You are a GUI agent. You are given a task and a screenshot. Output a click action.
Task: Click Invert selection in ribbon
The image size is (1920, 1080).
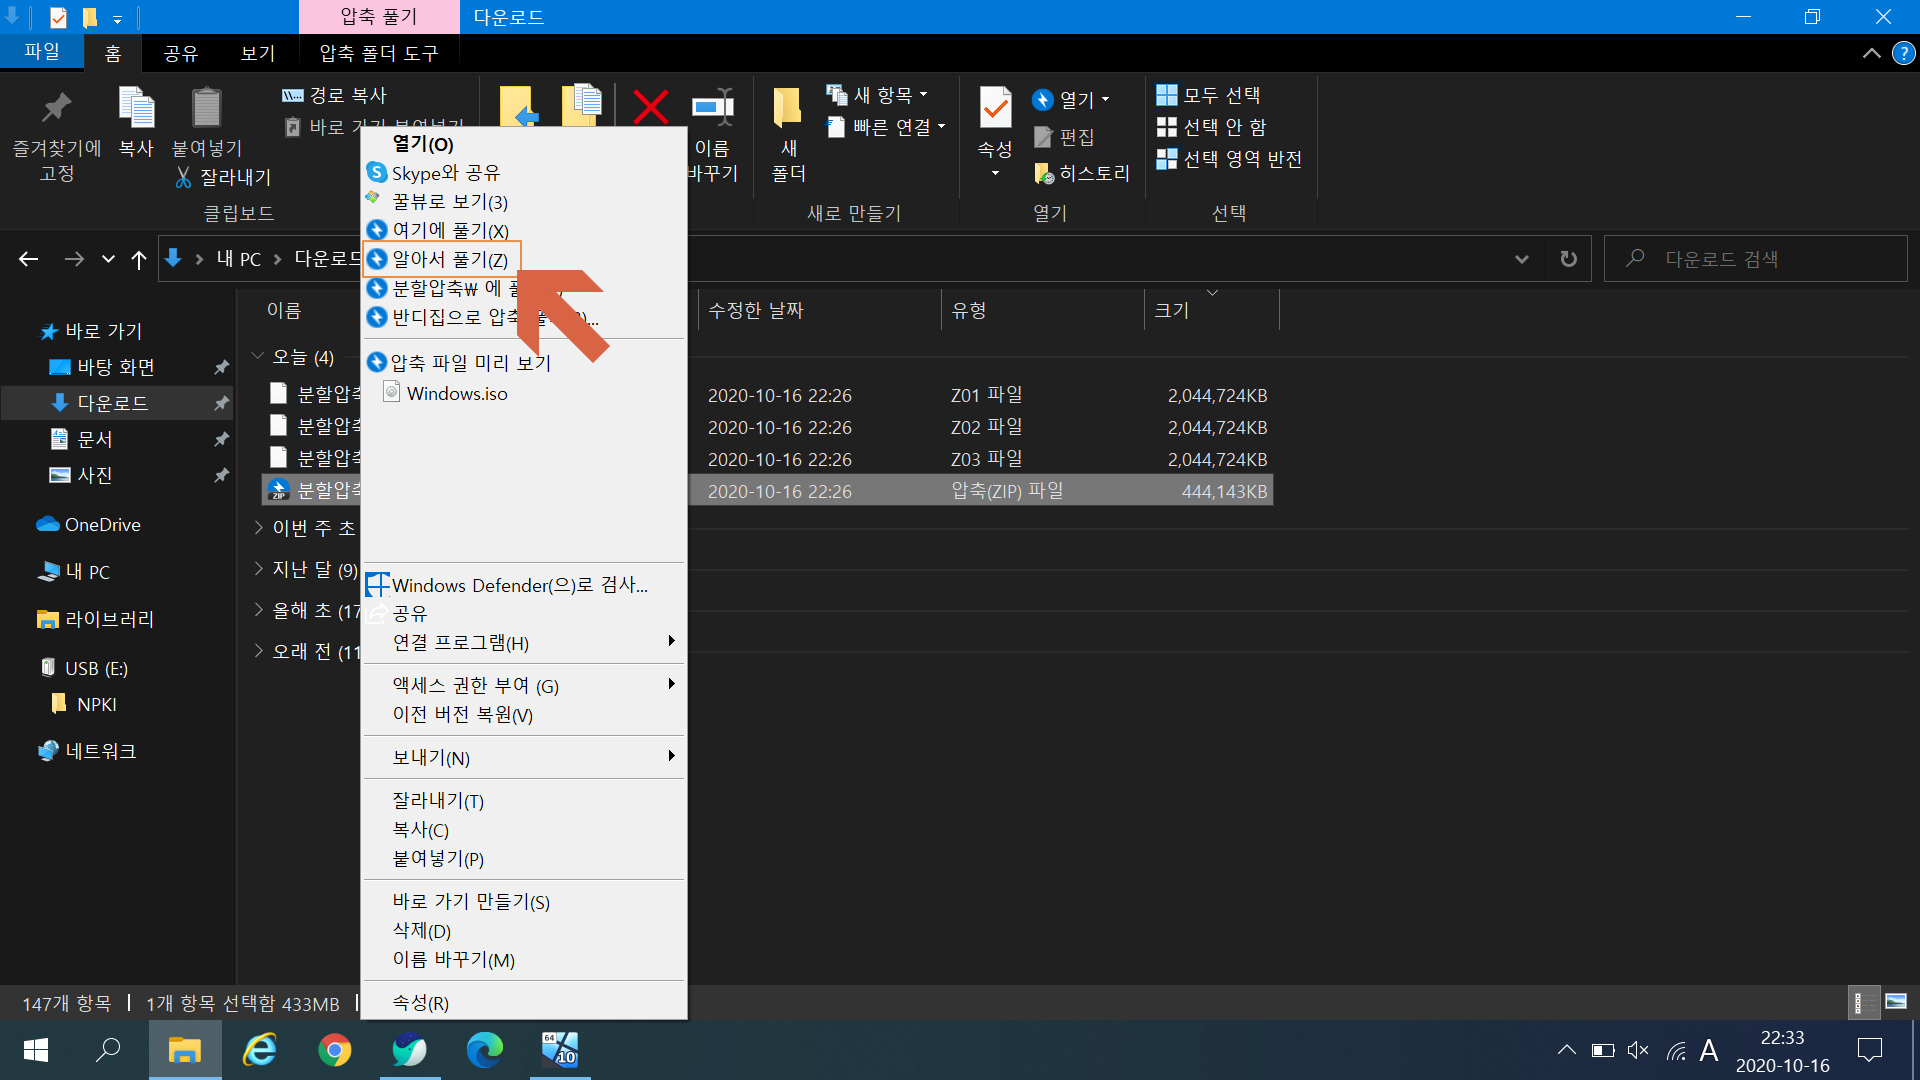point(1229,160)
